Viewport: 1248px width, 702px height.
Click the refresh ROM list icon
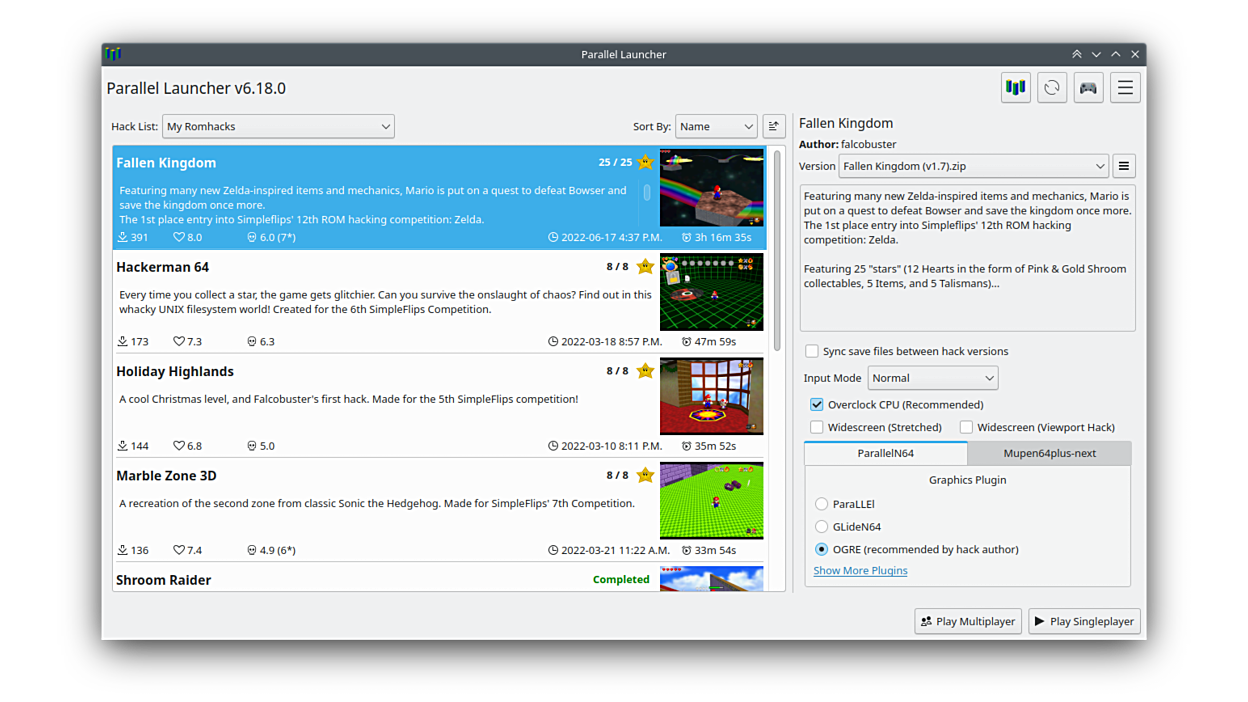(1052, 88)
